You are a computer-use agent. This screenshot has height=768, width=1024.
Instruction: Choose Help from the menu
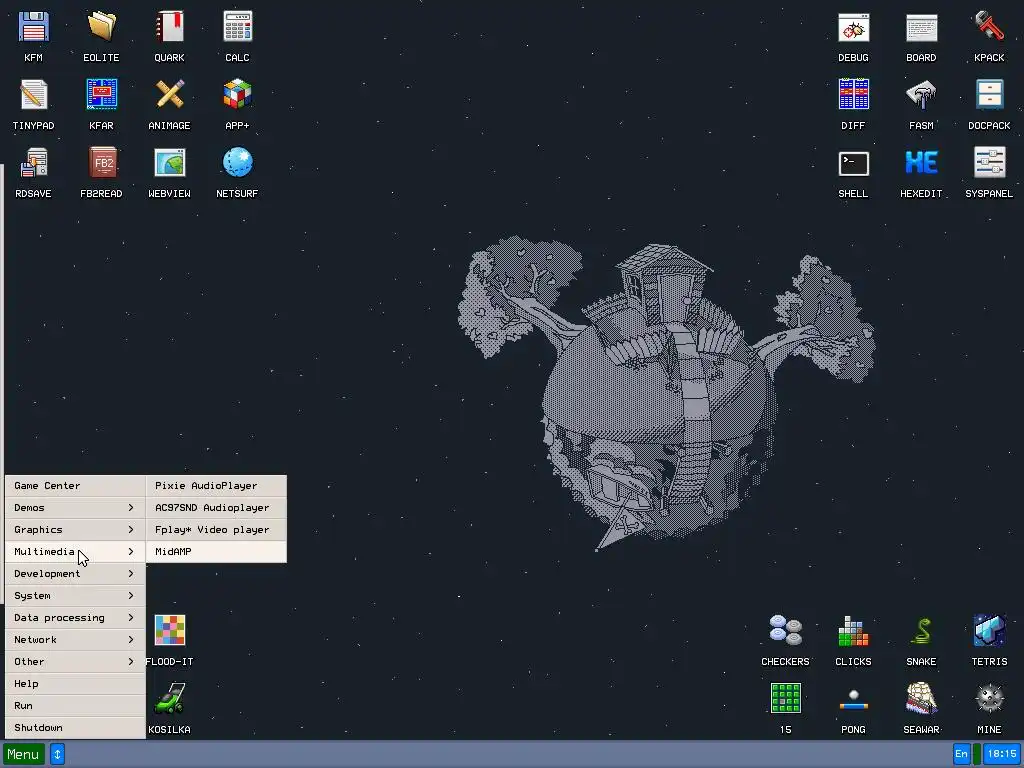[75, 684]
